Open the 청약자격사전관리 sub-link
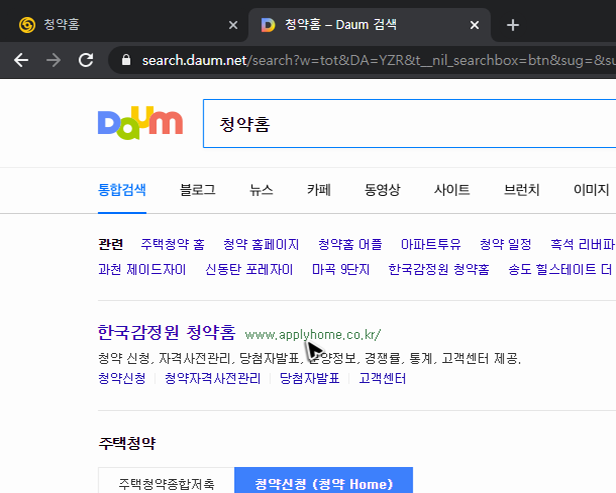This screenshot has width=616, height=493. click(213, 378)
